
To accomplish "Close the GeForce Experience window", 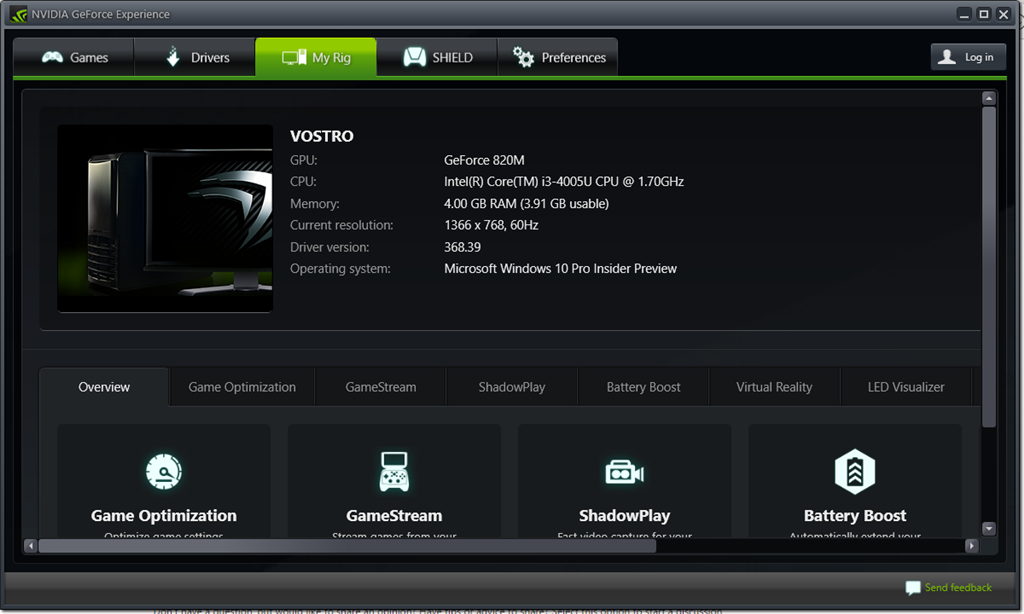I will (1003, 14).
